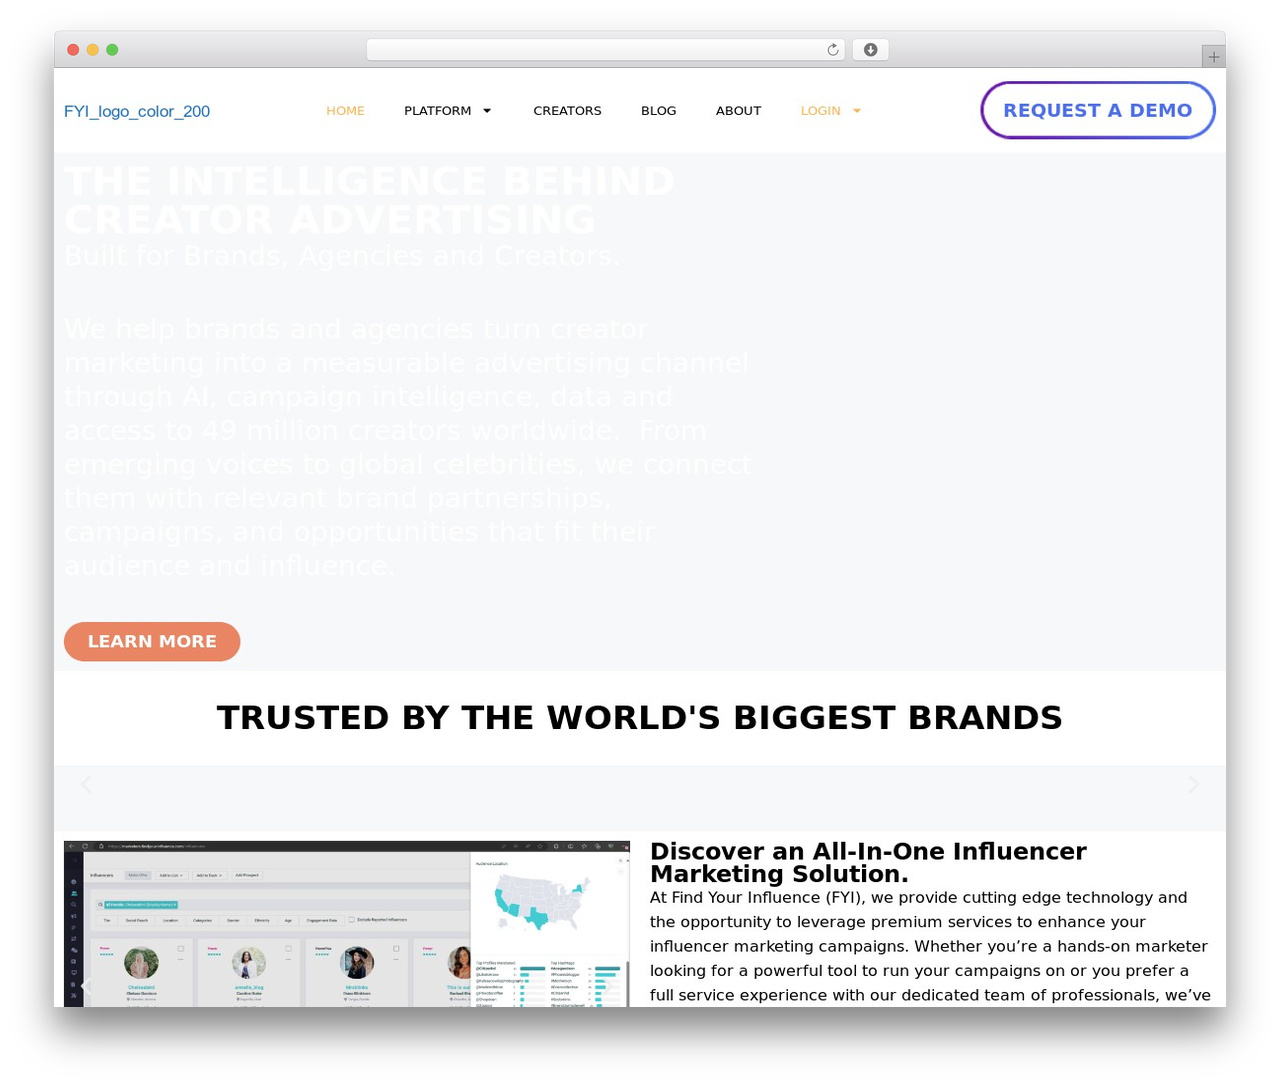The width and height of the screenshot is (1280, 1084).
Task: Click the platform screenshot slider previous arrow
Action: [86, 986]
